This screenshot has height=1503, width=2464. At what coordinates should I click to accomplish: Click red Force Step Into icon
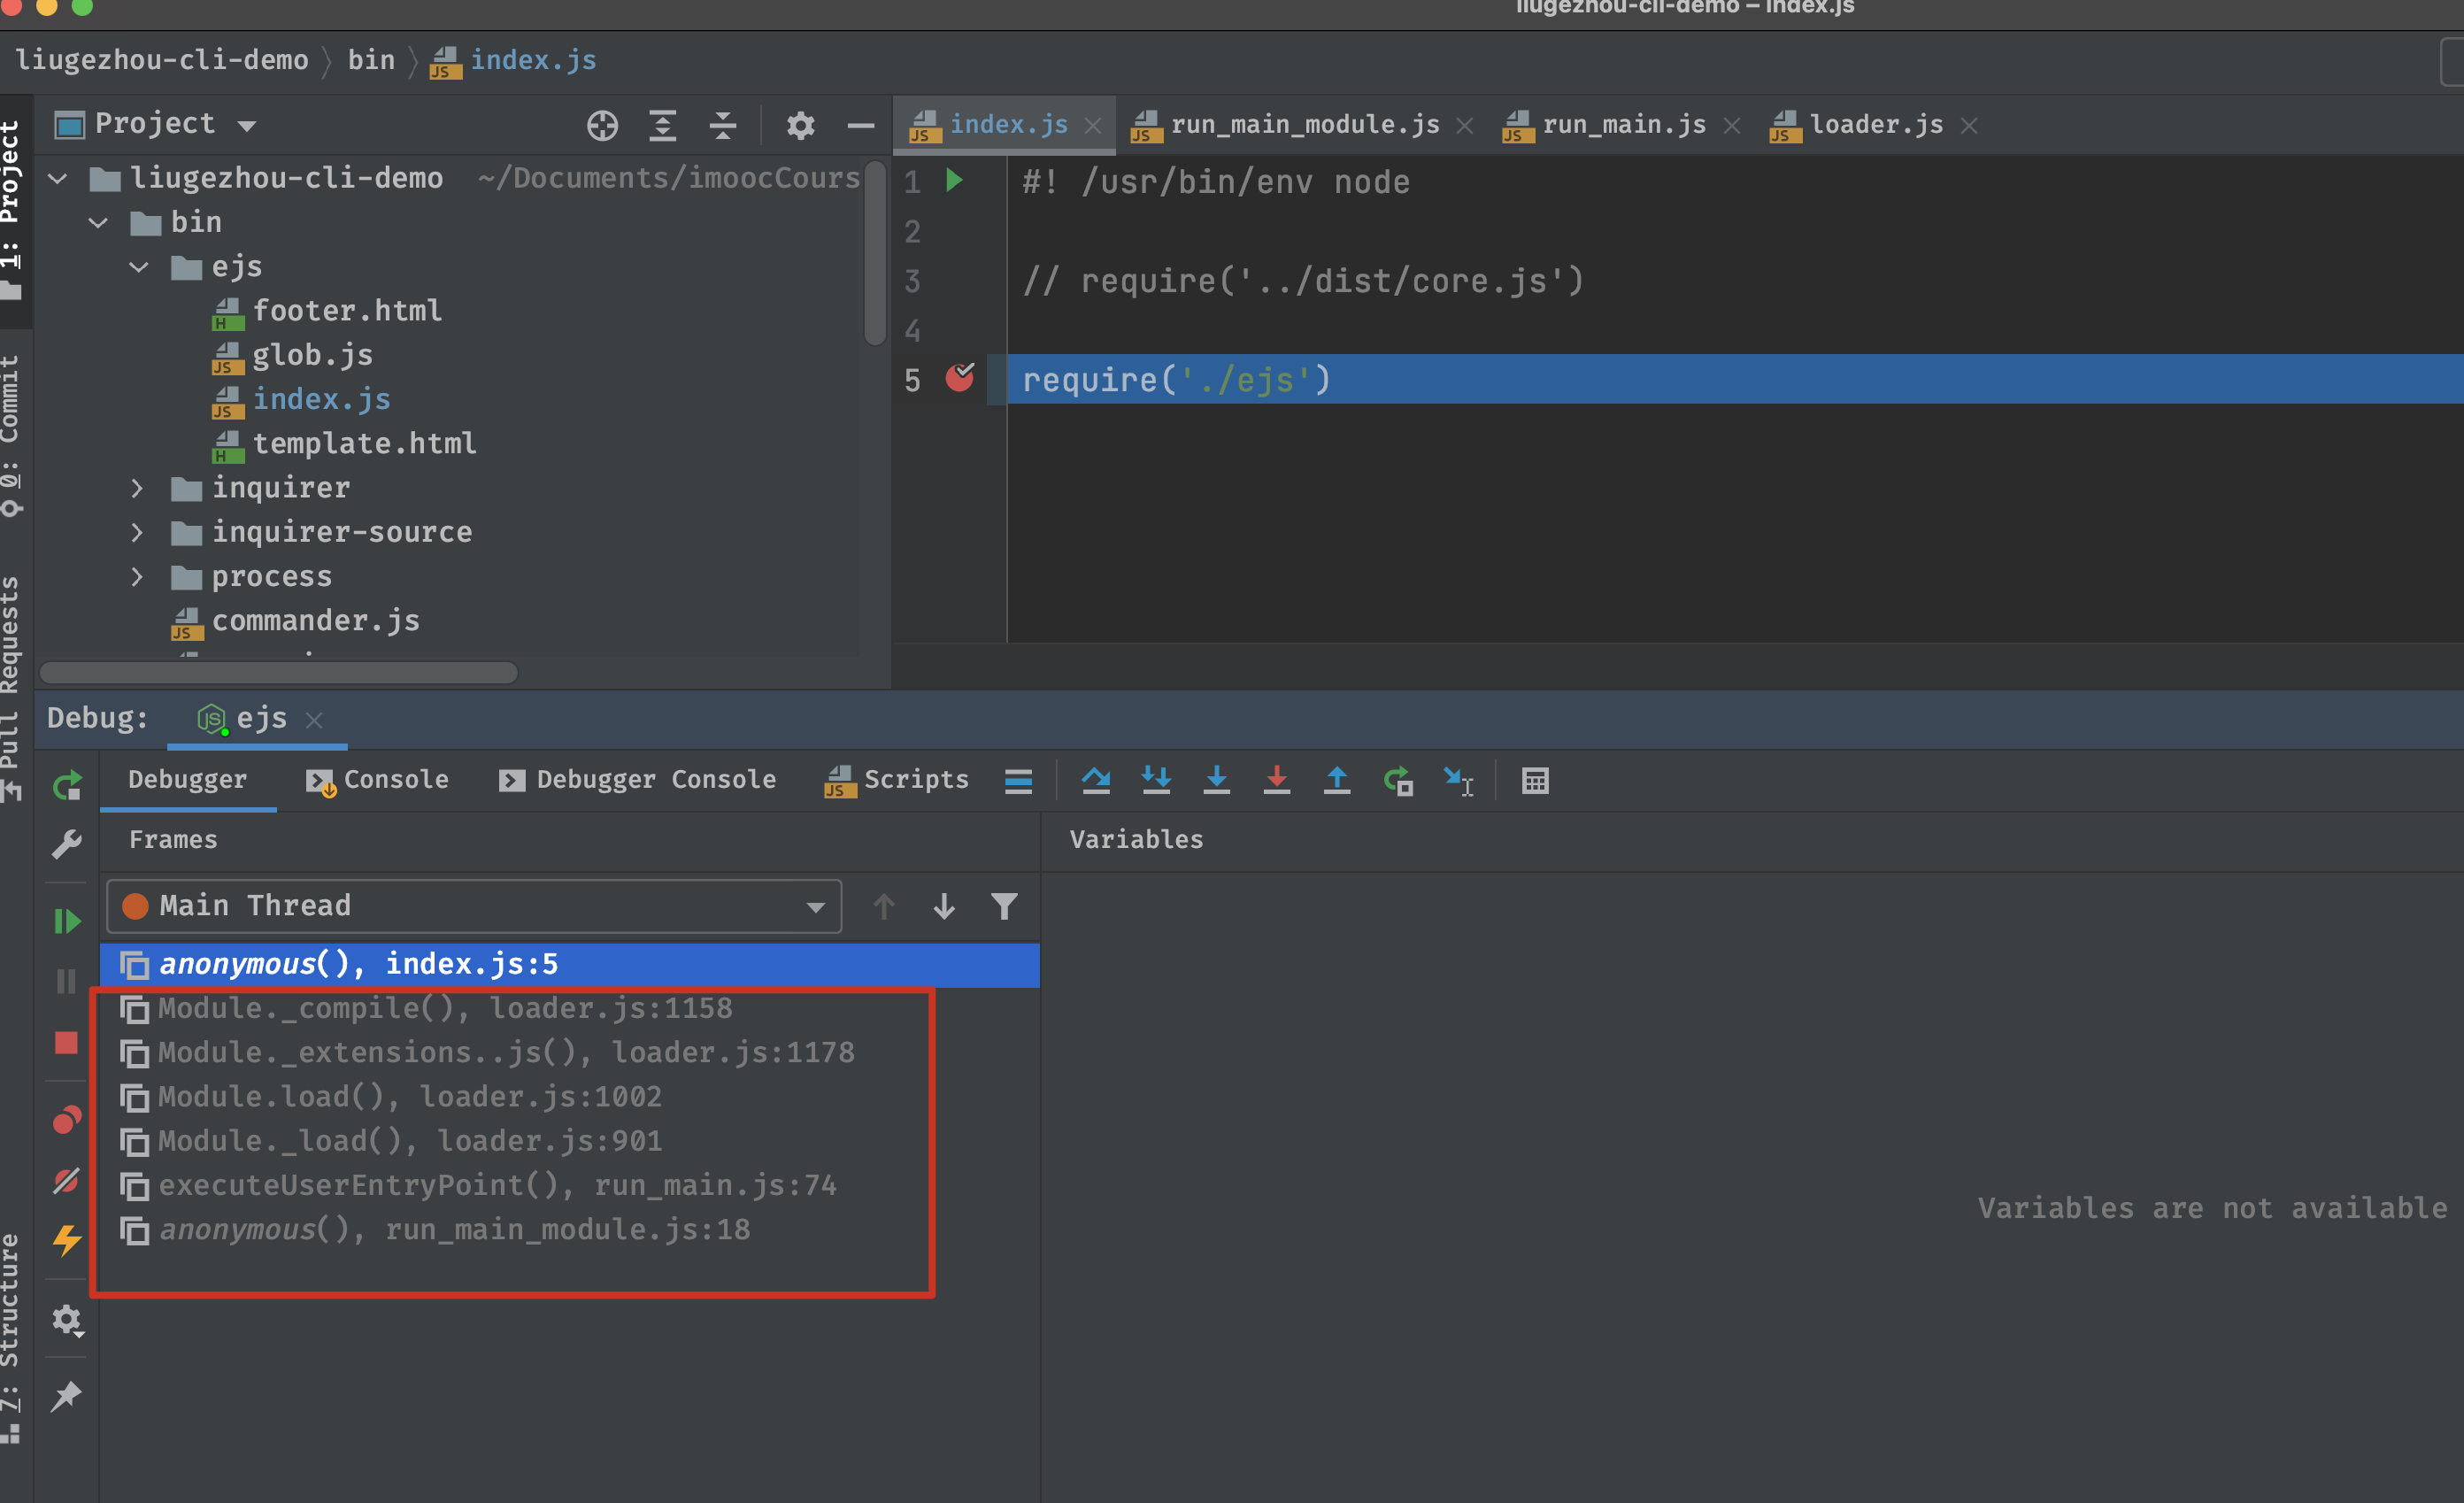[x=1277, y=780]
